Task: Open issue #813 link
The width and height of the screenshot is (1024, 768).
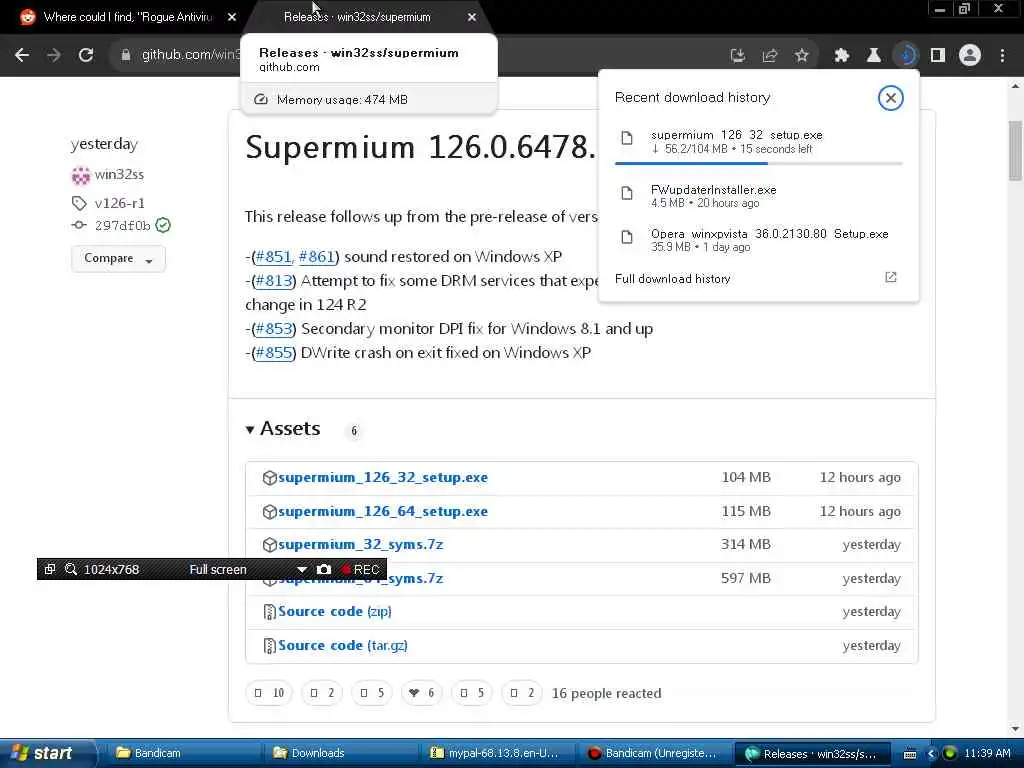Action: coord(274,281)
